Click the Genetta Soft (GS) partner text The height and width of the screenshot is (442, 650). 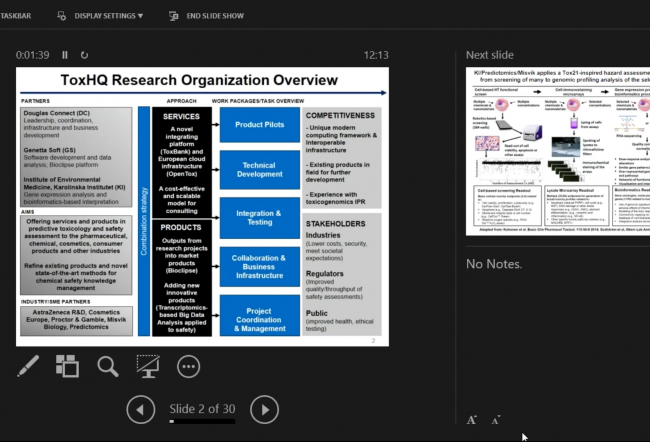(x=49, y=150)
